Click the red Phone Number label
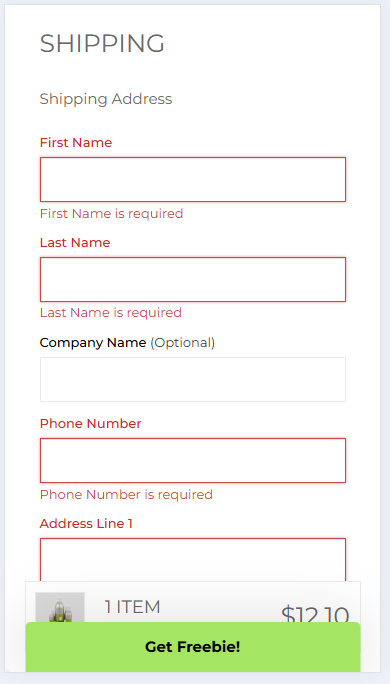The width and height of the screenshot is (390, 684). point(91,423)
